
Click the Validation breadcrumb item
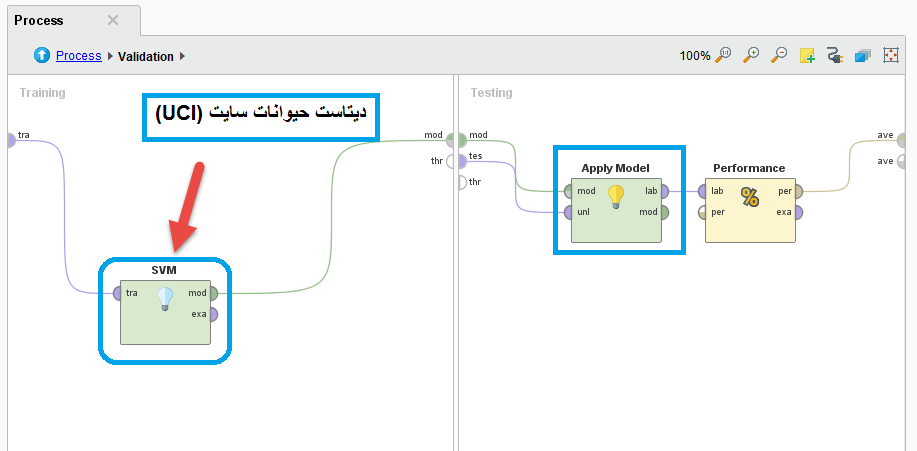click(x=145, y=57)
